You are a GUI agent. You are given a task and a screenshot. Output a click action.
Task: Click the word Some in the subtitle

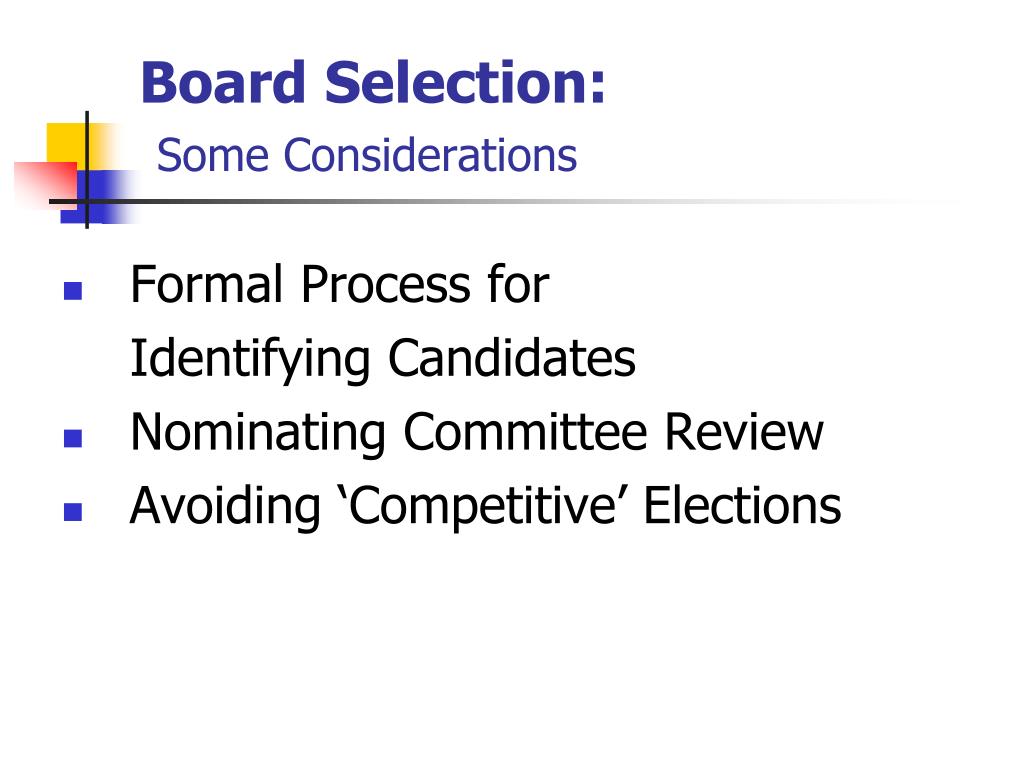tap(213, 155)
